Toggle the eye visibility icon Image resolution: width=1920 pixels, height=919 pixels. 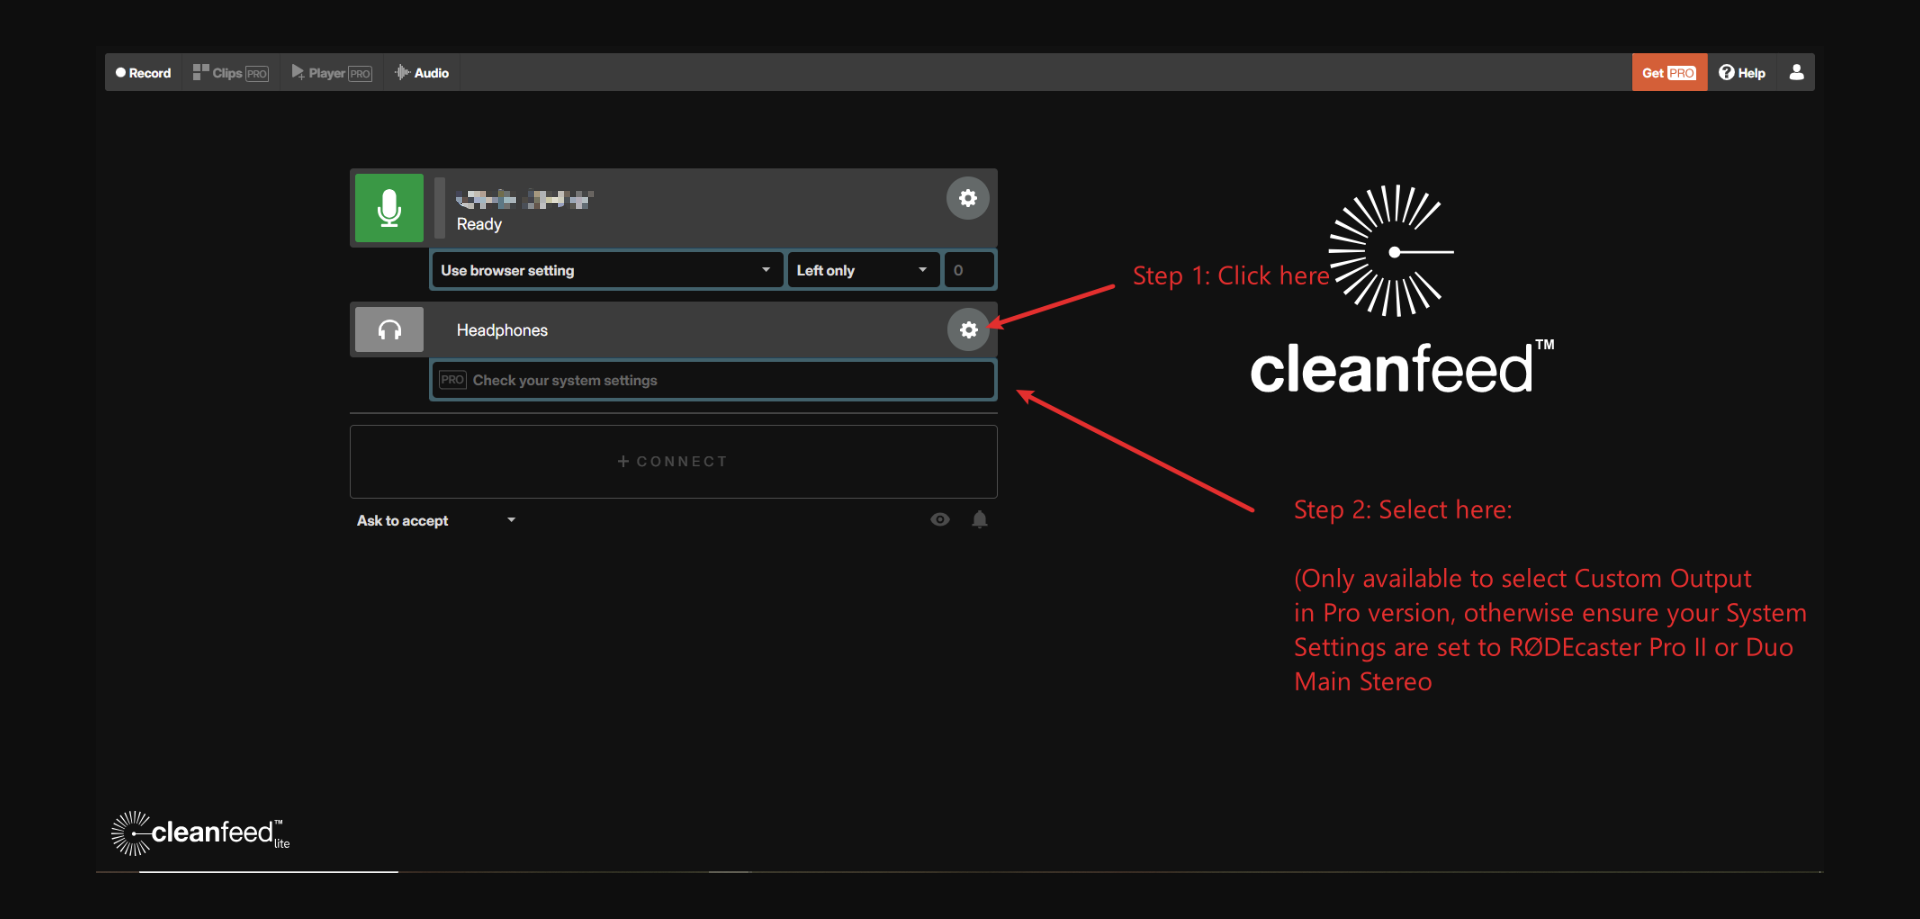[940, 519]
